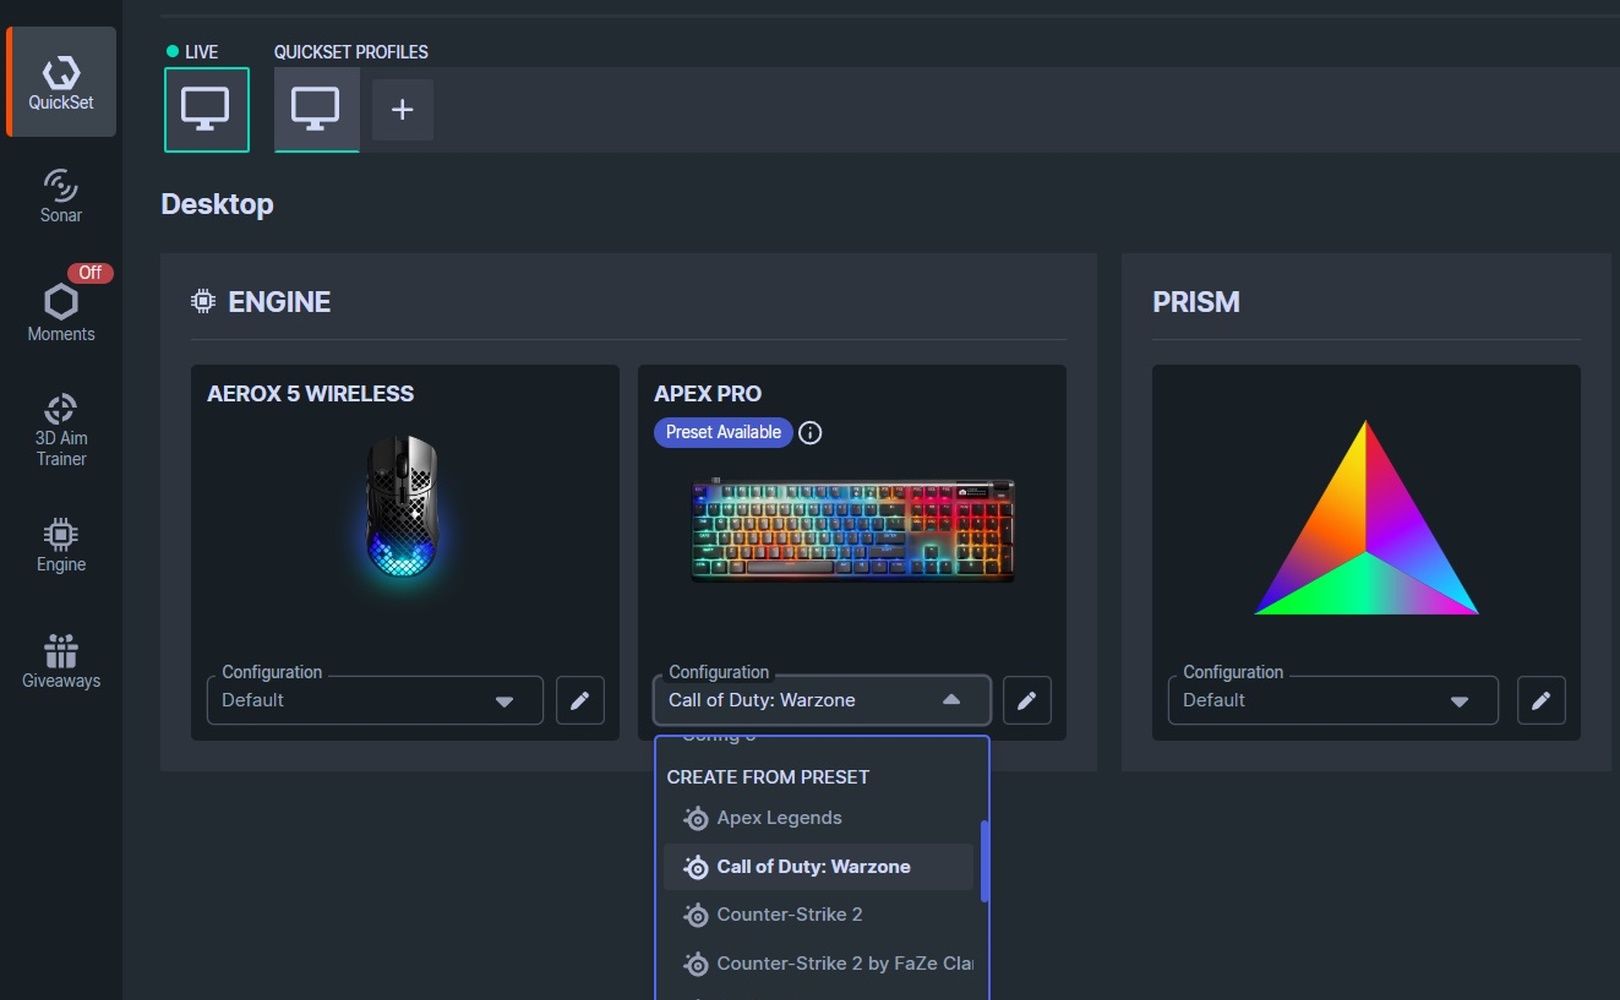The height and width of the screenshot is (1000, 1620).
Task: Edit Apex Pro configuration
Action: click(1027, 700)
